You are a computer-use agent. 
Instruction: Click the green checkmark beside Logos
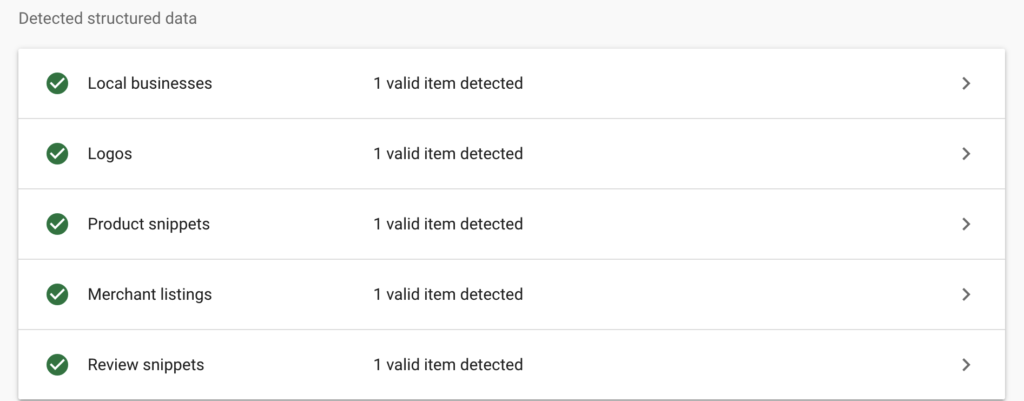[x=57, y=153]
